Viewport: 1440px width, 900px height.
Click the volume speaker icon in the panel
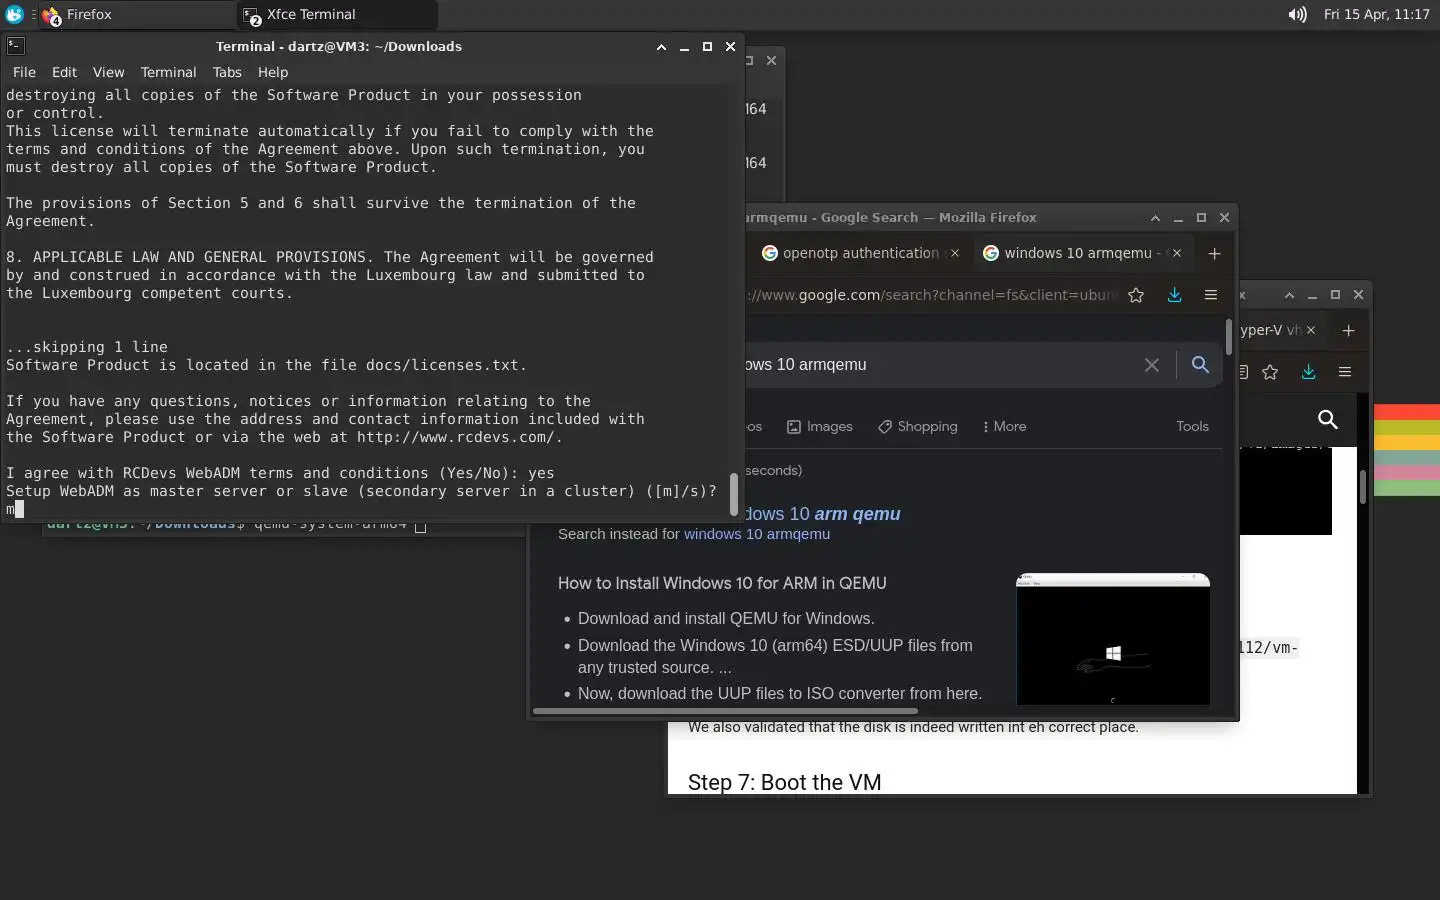[1297, 14]
